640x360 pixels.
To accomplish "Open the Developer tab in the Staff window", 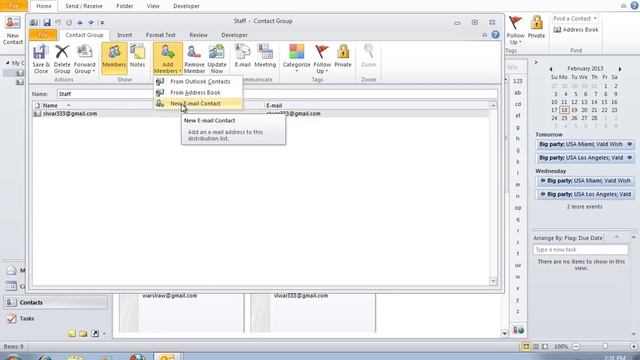I will pyautogui.click(x=234, y=35).
